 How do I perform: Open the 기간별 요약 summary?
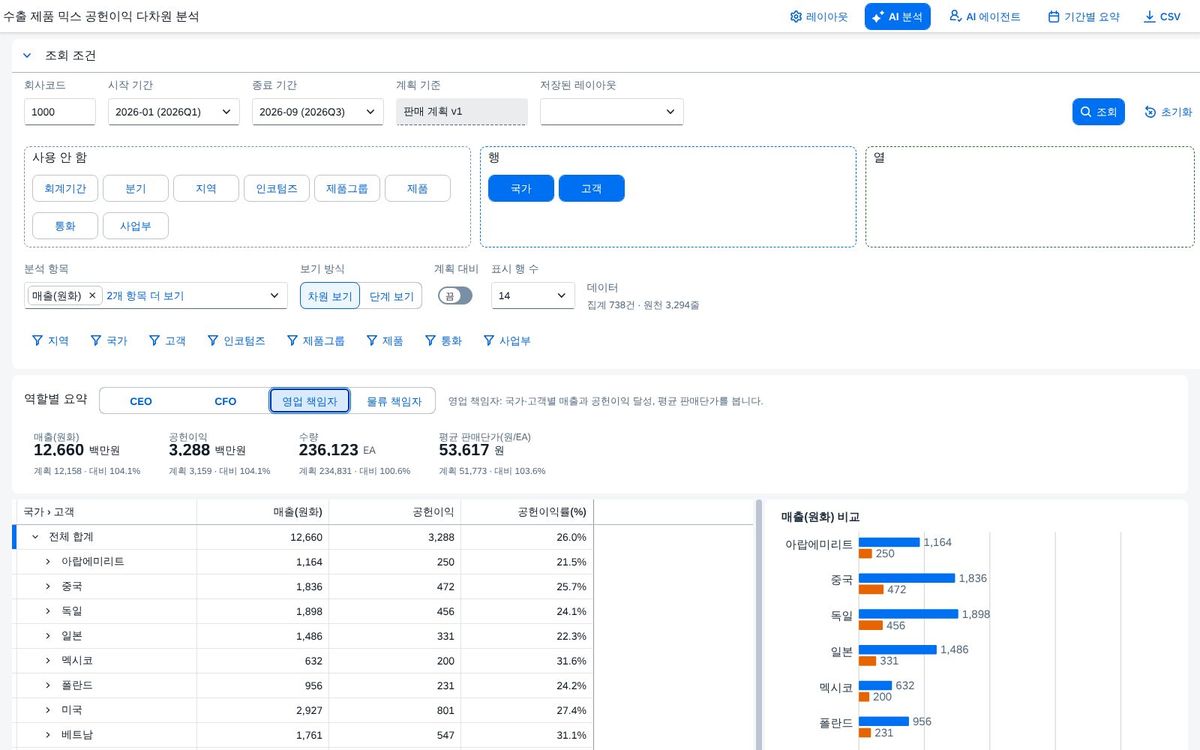(1083, 17)
